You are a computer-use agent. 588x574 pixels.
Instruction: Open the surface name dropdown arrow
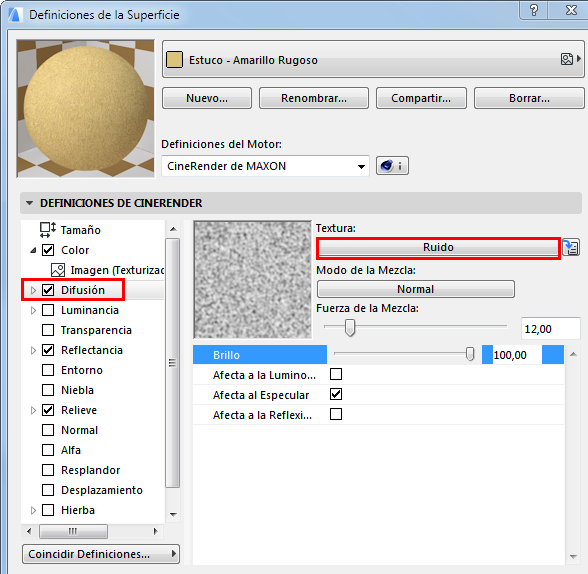pos(579,59)
